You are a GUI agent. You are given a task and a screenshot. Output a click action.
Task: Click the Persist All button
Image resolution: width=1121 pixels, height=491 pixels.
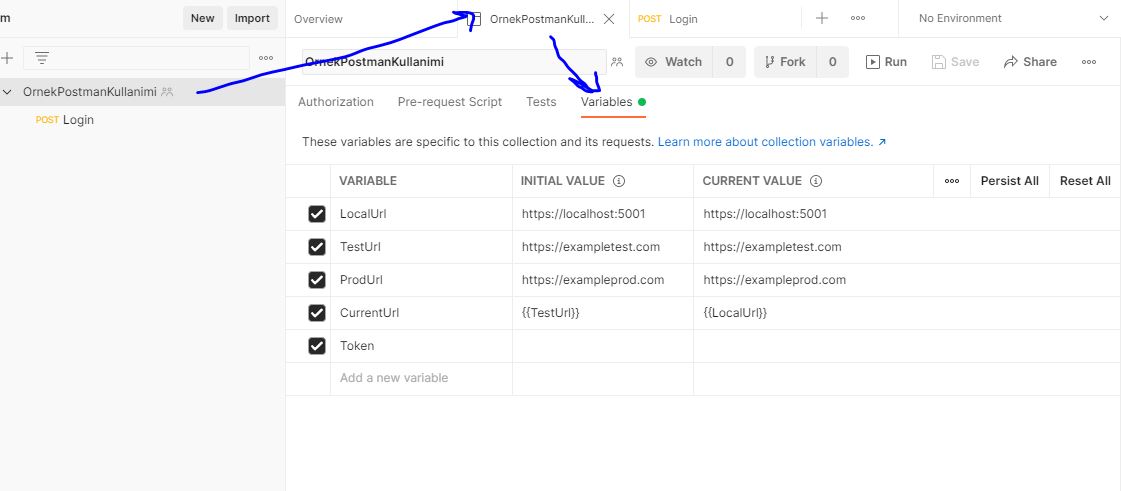point(1009,181)
